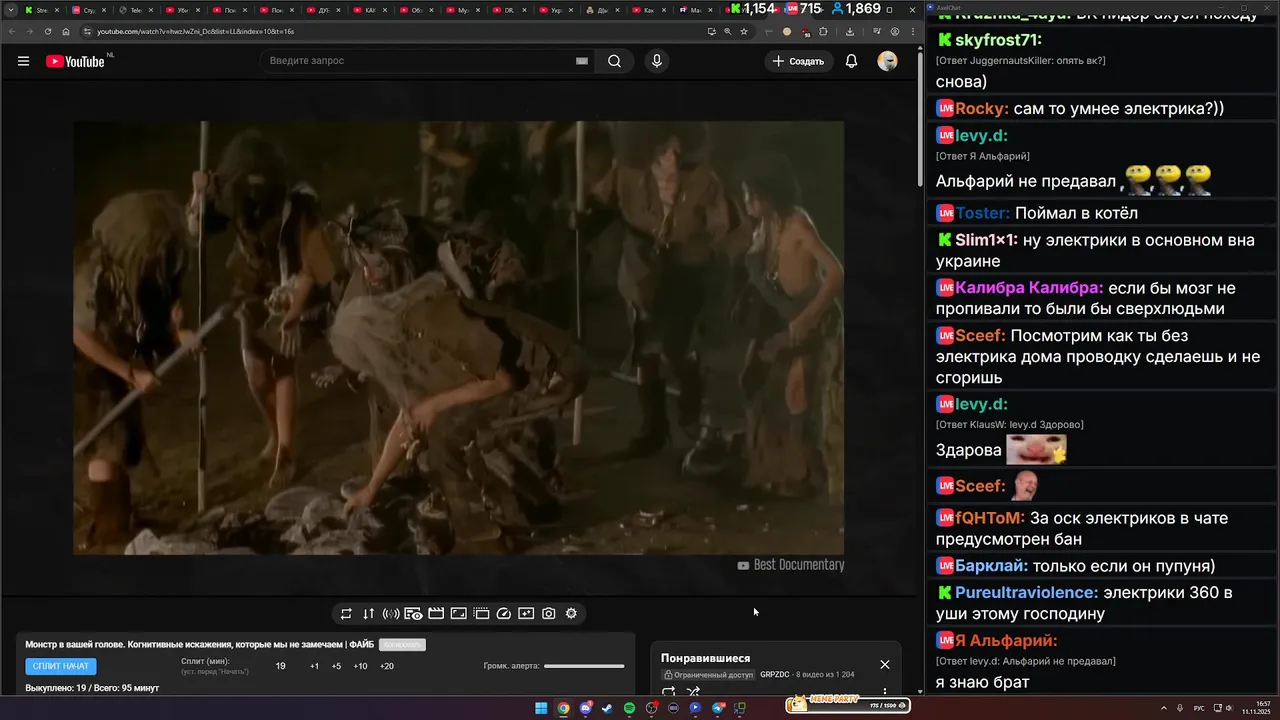Click the clapperboard icon in toolbar

coord(436,614)
